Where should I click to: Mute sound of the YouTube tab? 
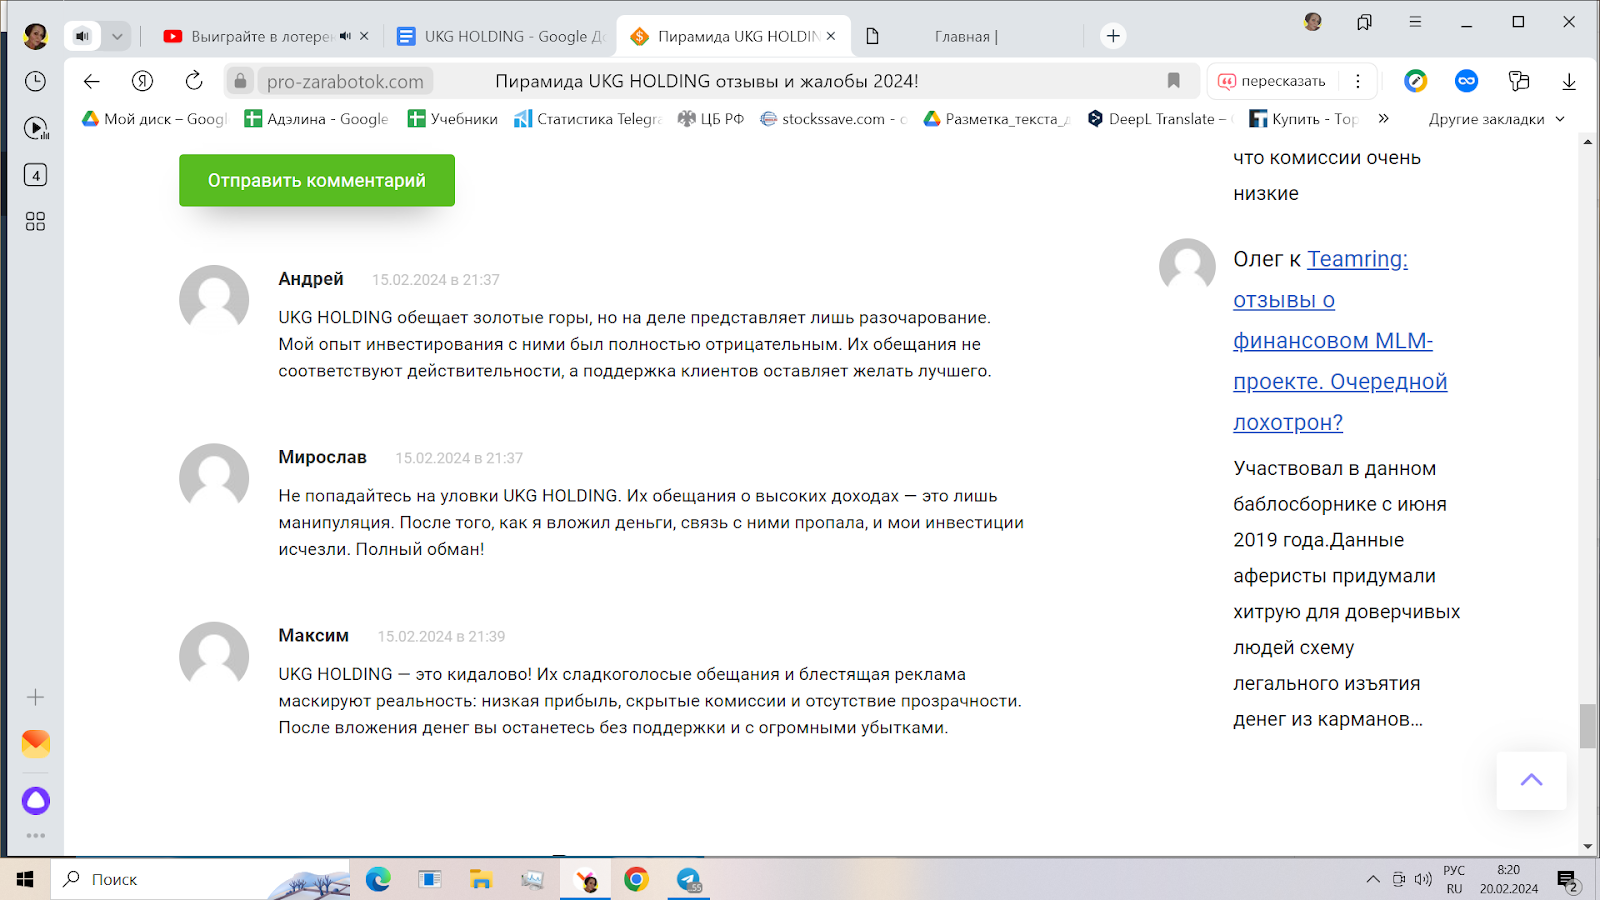(x=345, y=36)
